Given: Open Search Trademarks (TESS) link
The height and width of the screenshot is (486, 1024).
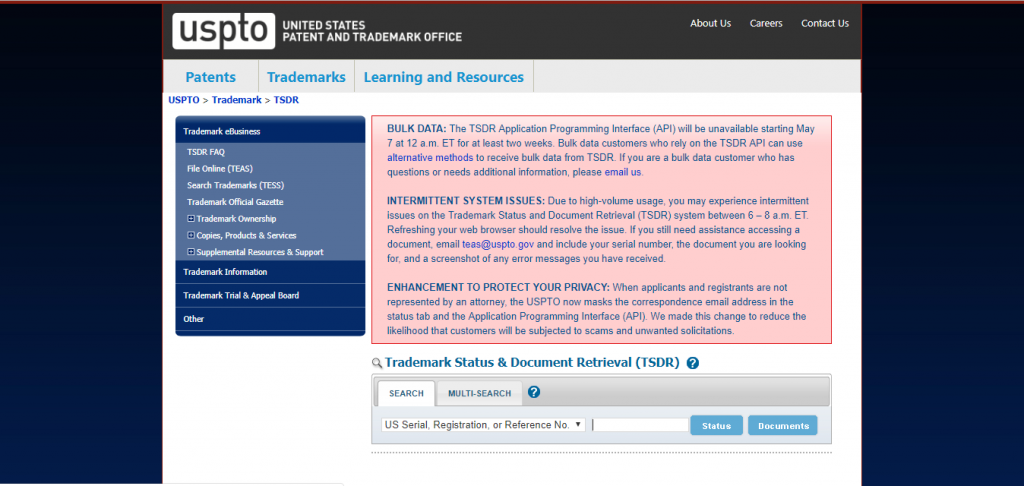Looking at the screenshot, I should (x=236, y=186).
